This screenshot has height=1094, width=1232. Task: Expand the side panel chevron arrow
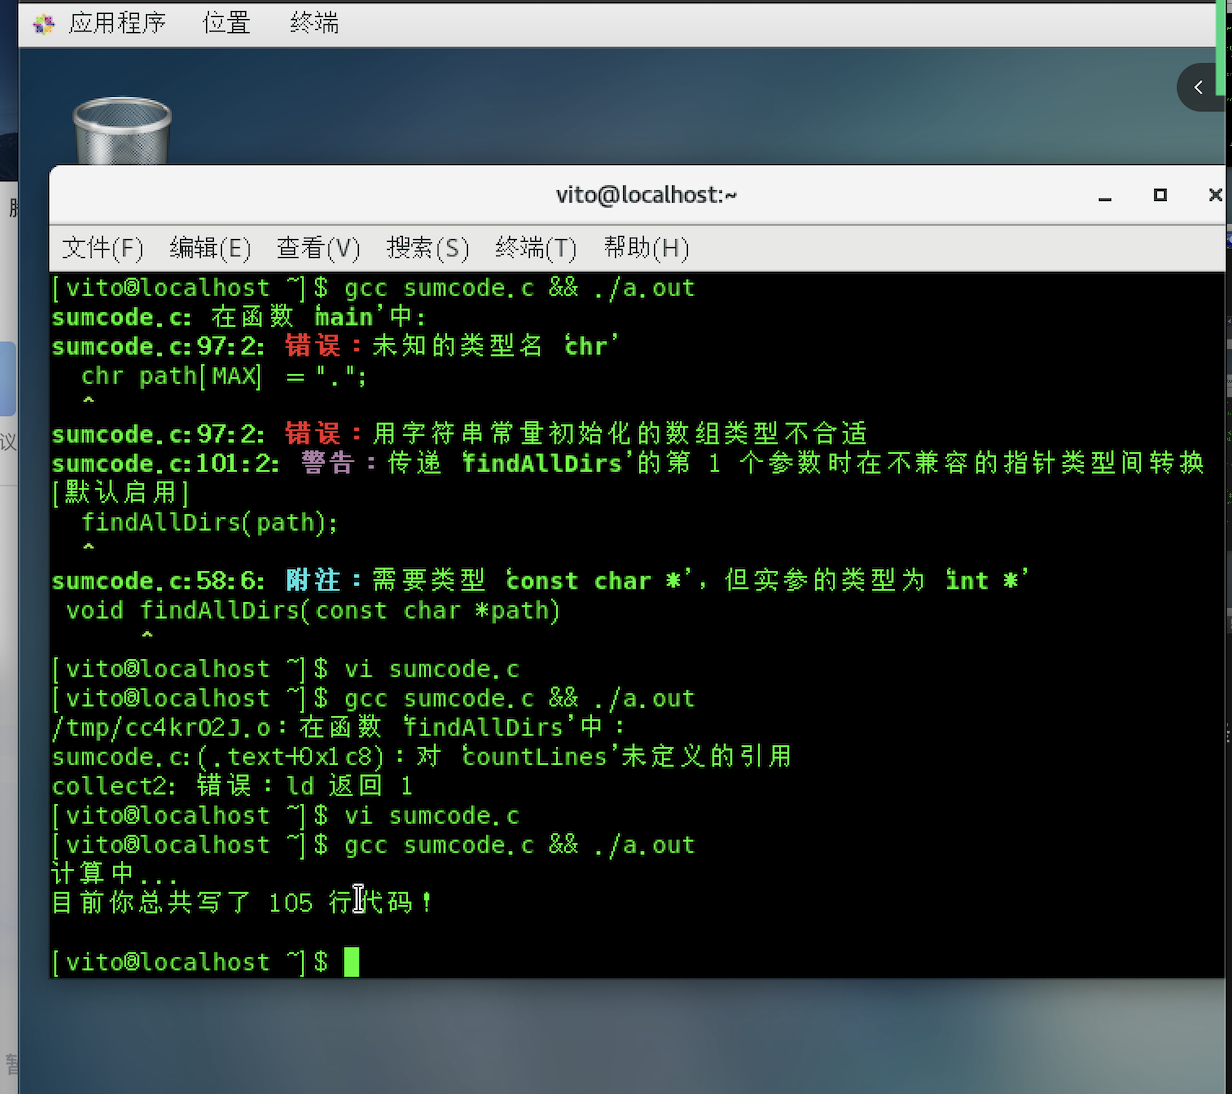pos(1198,88)
